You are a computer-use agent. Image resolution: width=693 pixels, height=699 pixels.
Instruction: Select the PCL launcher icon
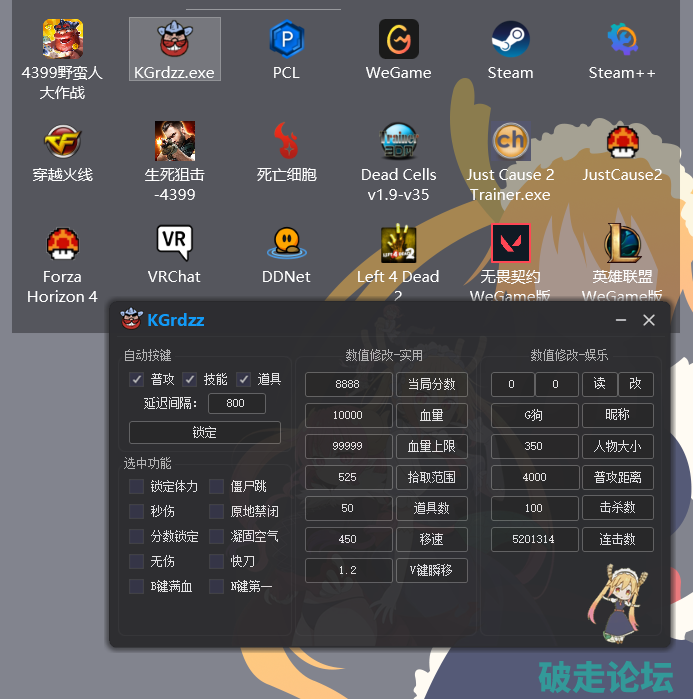pos(286,41)
